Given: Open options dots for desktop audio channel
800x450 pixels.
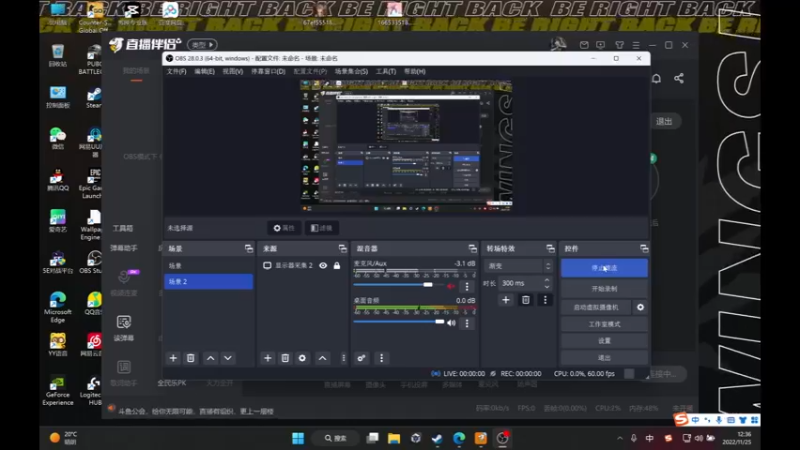Looking at the screenshot, I should (x=466, y=323).
